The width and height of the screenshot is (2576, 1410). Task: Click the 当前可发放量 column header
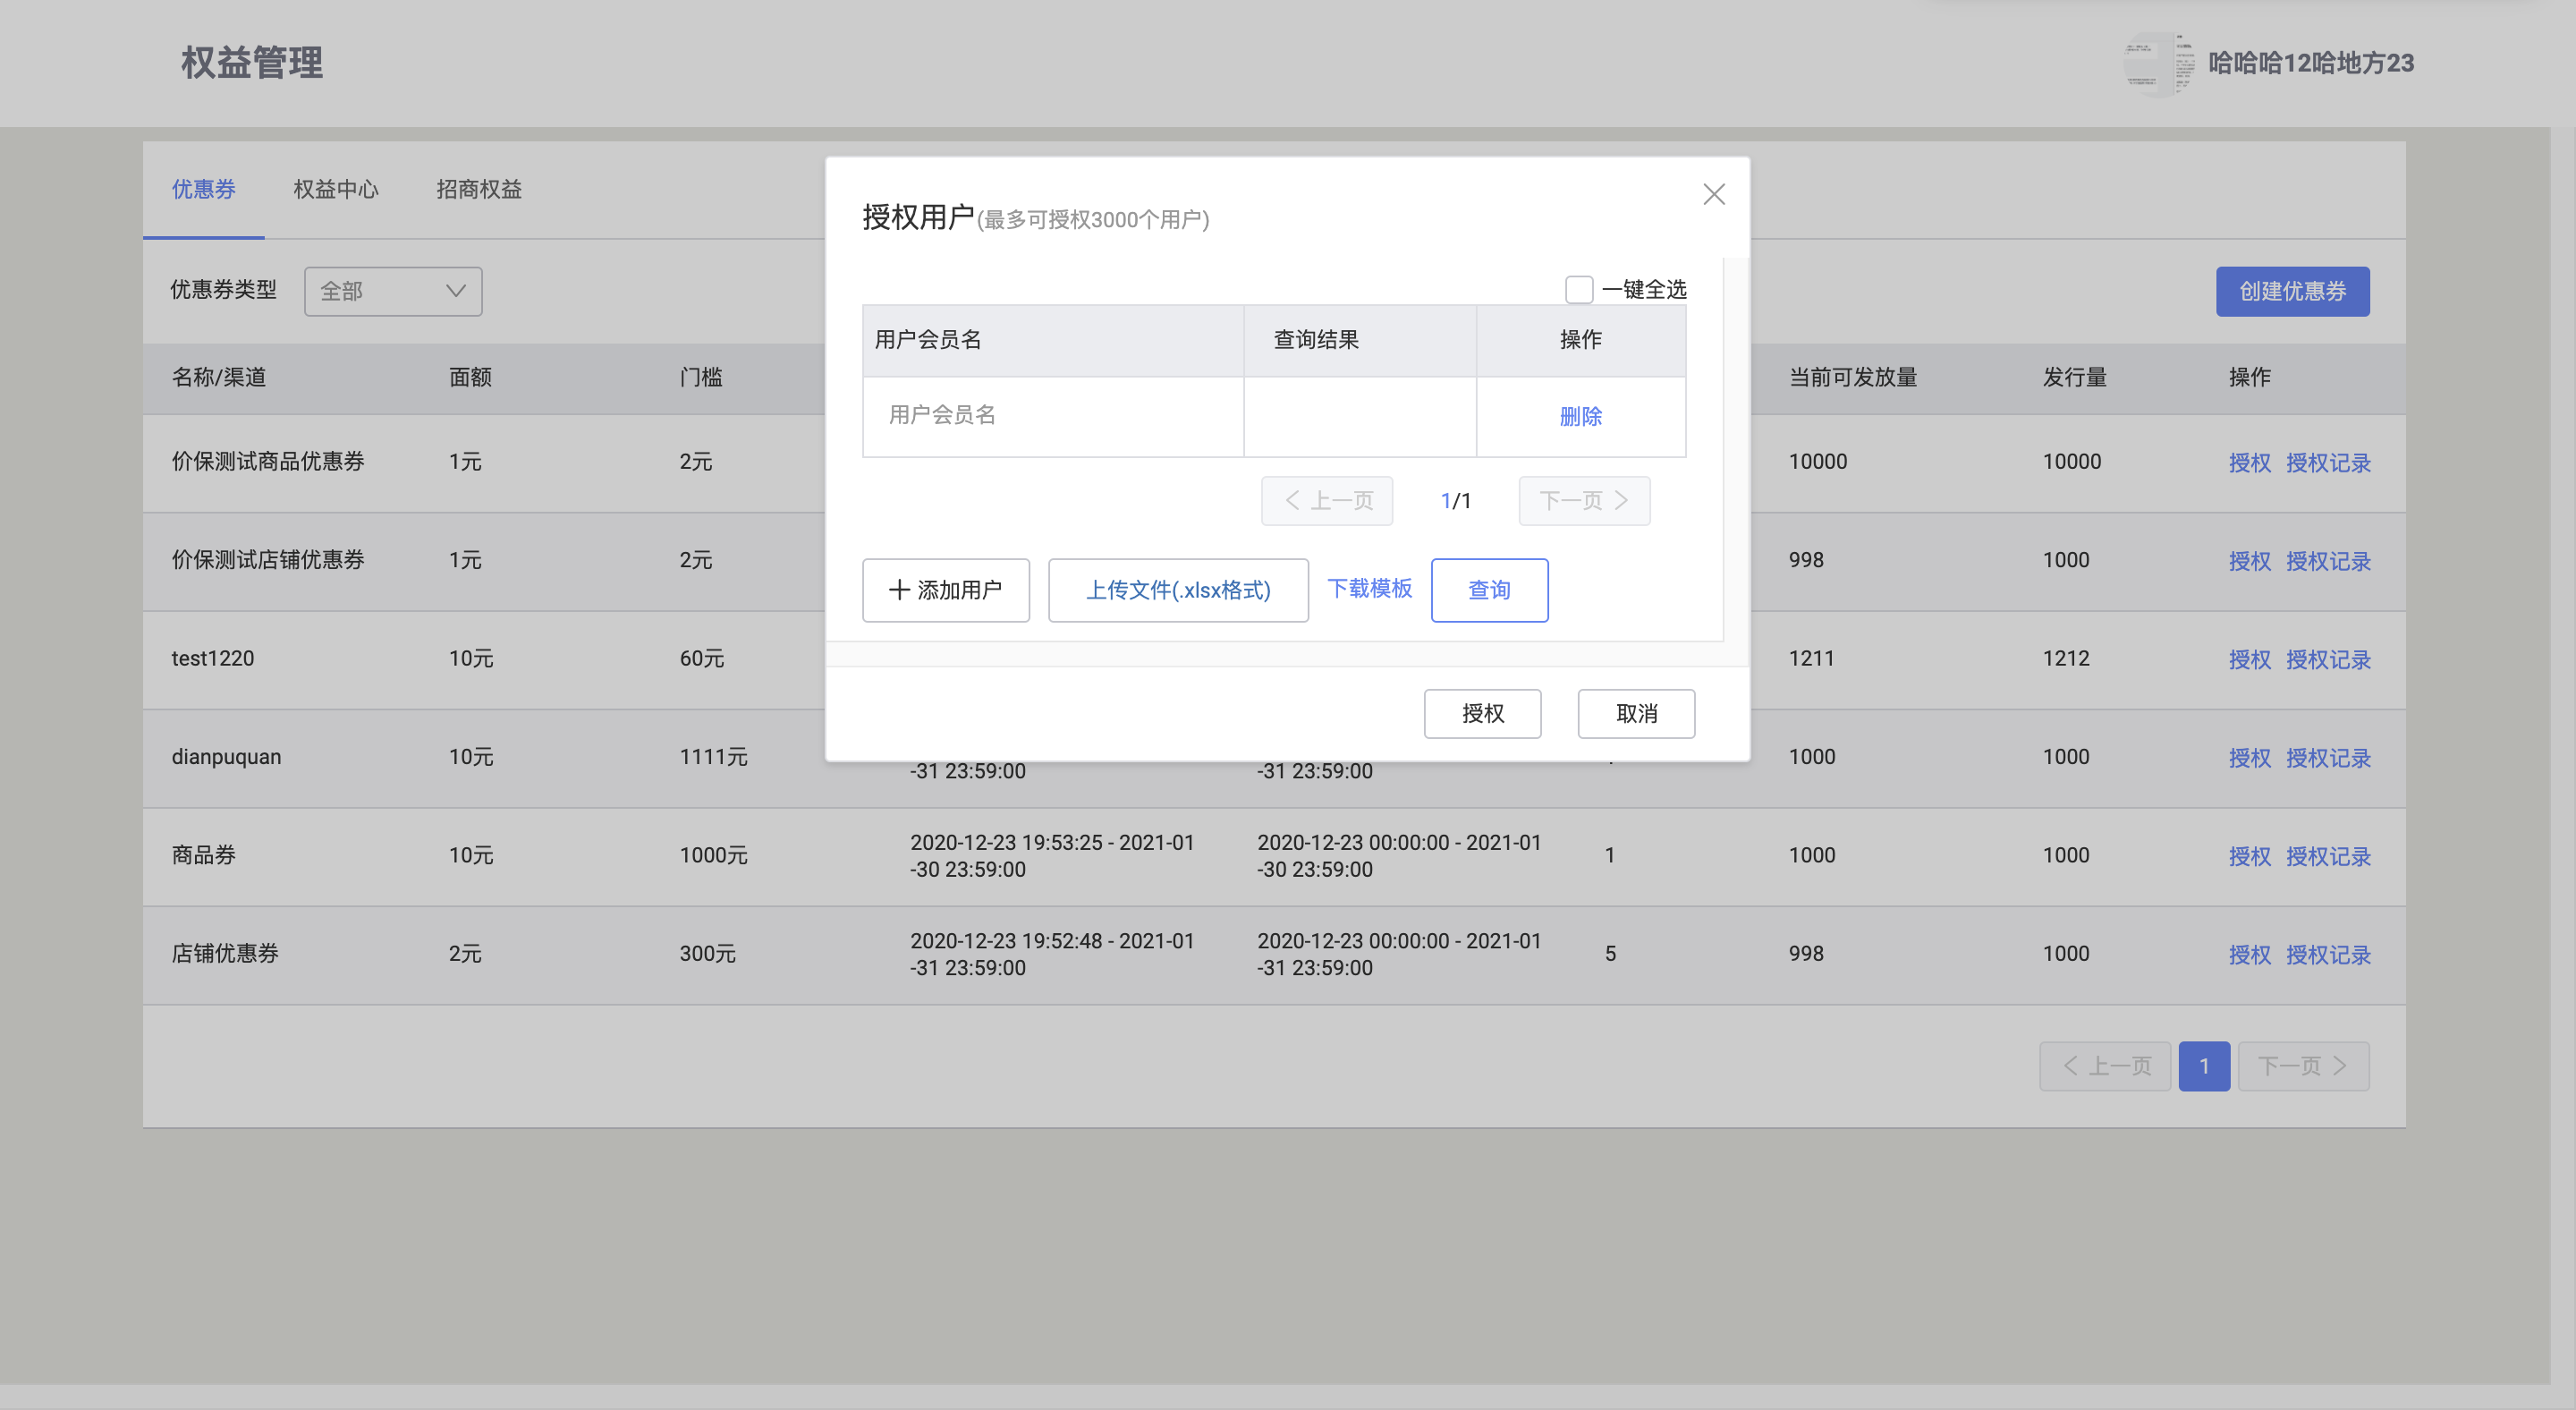click(1852, 377)
